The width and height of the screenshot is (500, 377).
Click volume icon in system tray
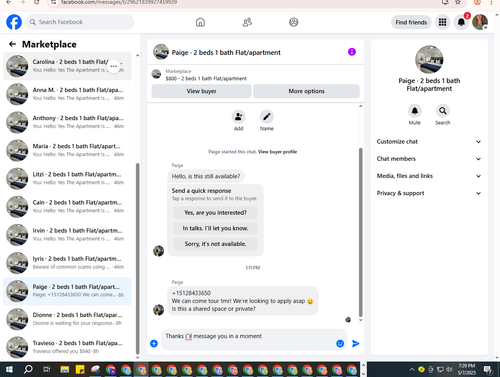pos(449,369)
